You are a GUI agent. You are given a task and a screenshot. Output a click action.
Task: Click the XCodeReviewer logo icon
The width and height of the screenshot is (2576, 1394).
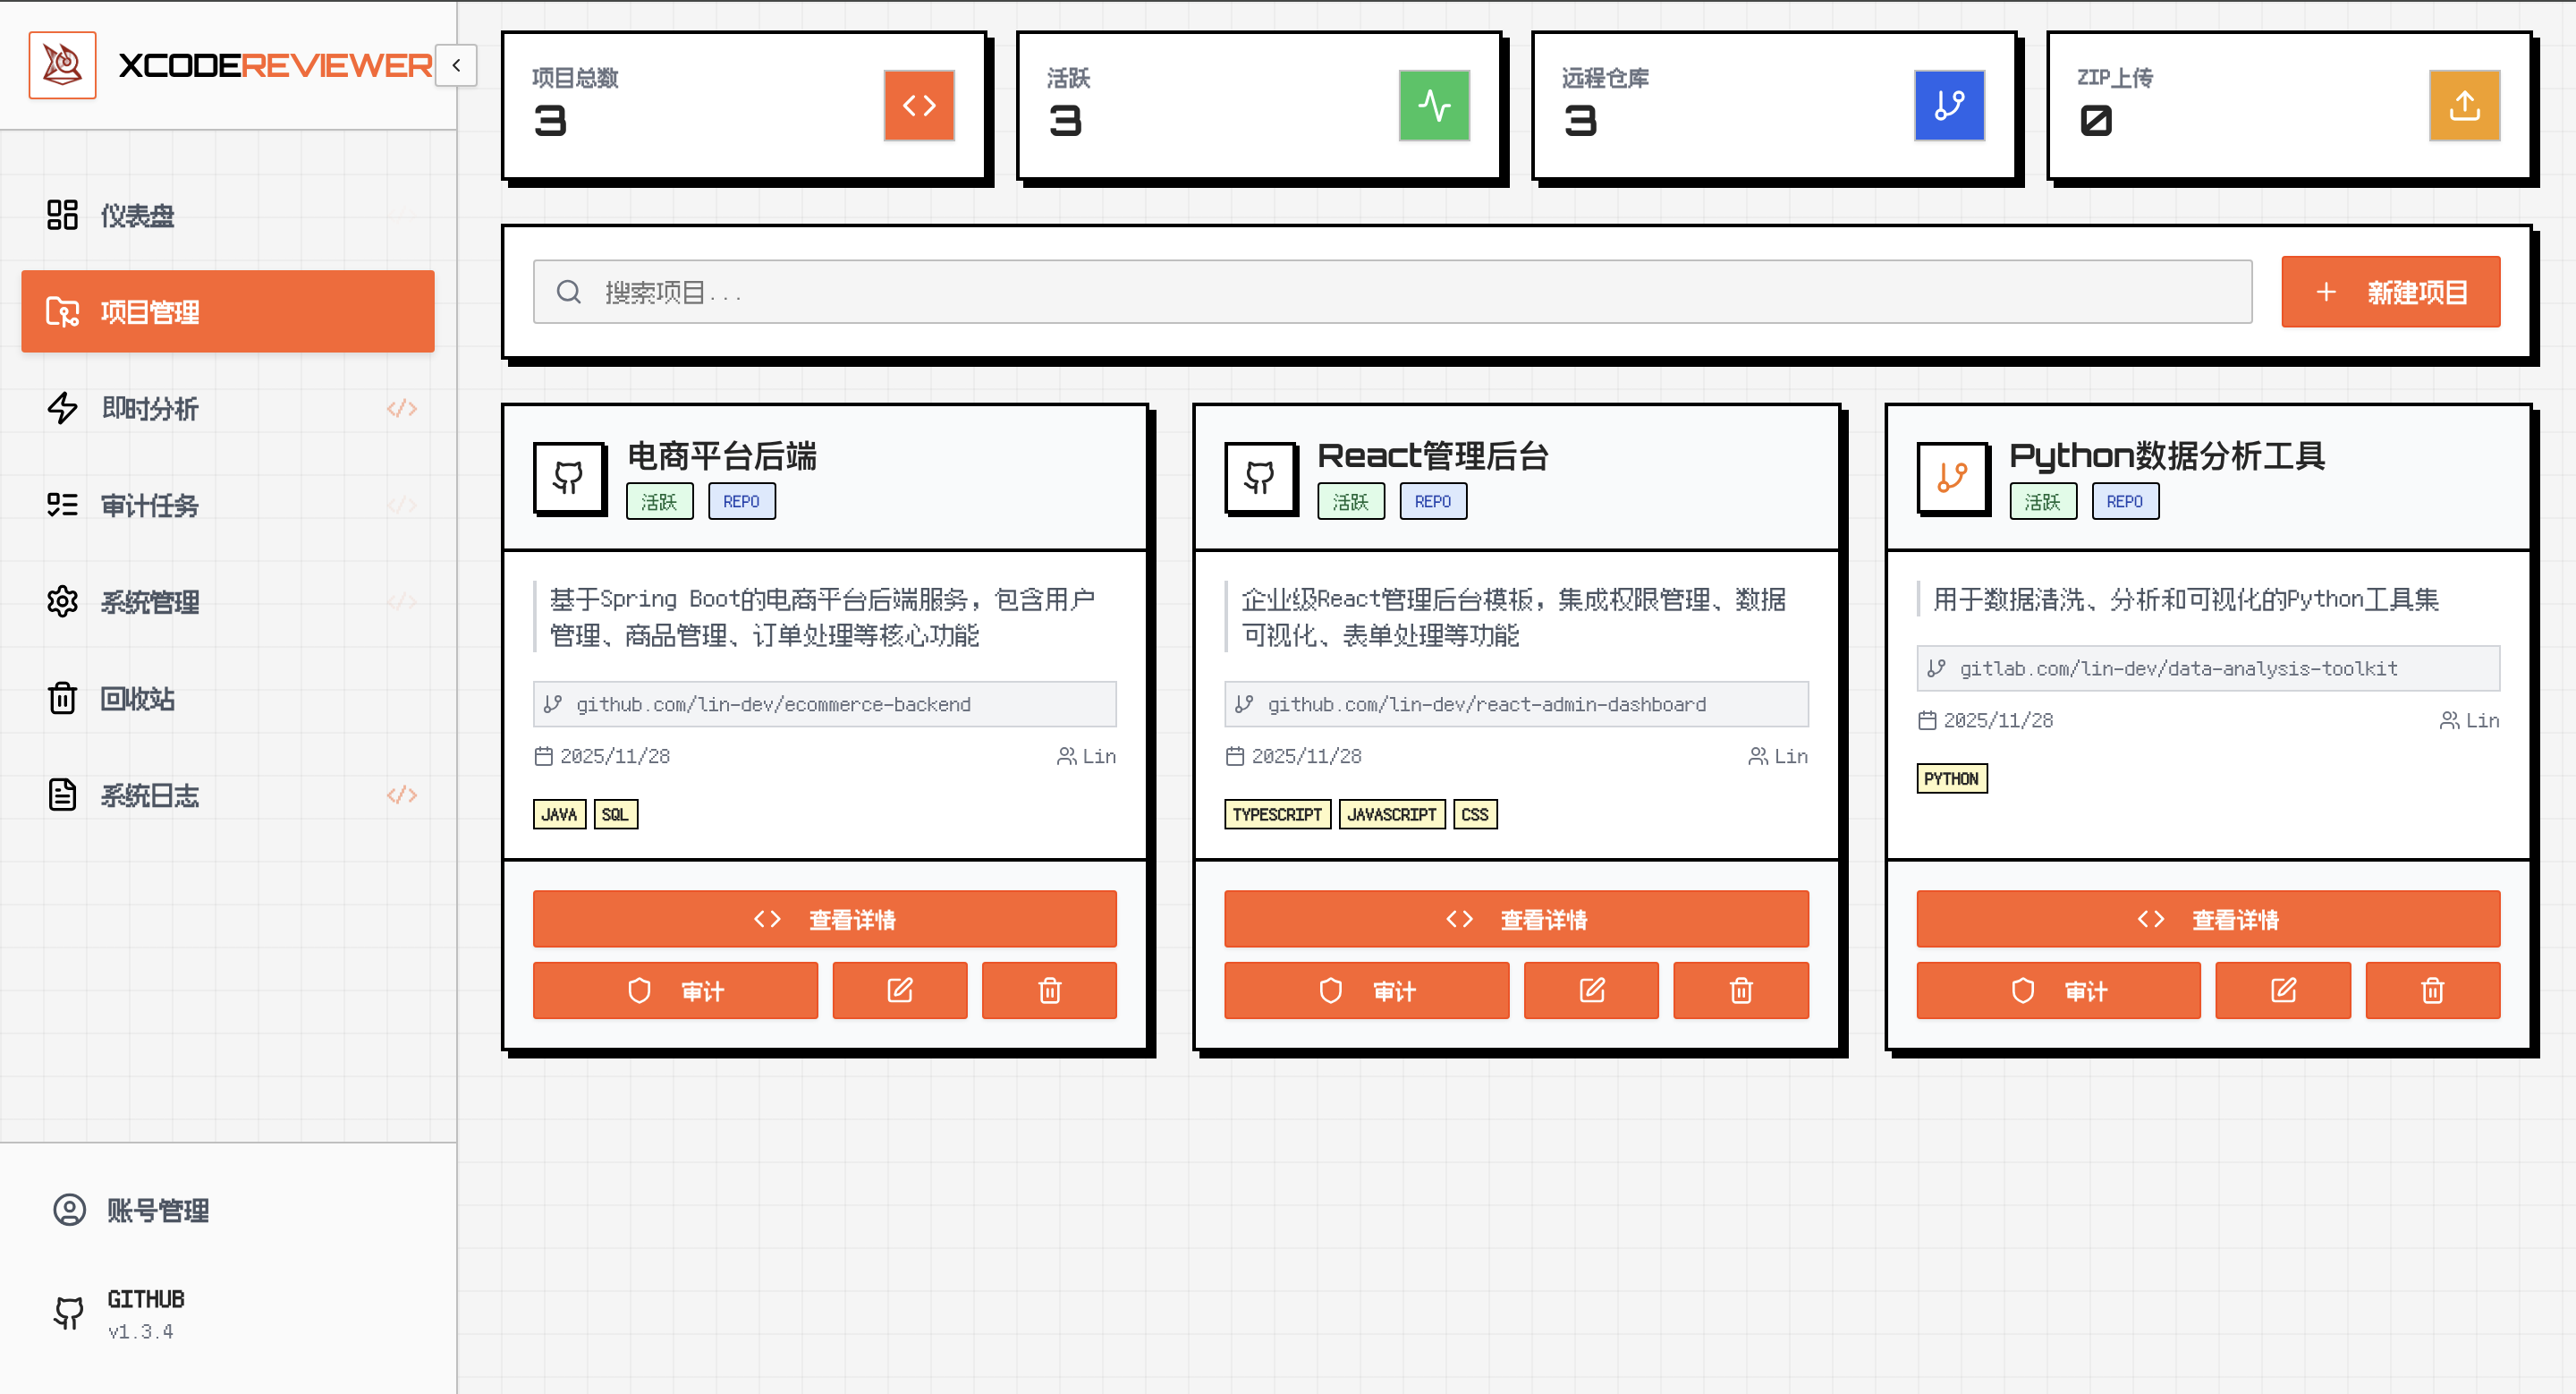(62, 64)
